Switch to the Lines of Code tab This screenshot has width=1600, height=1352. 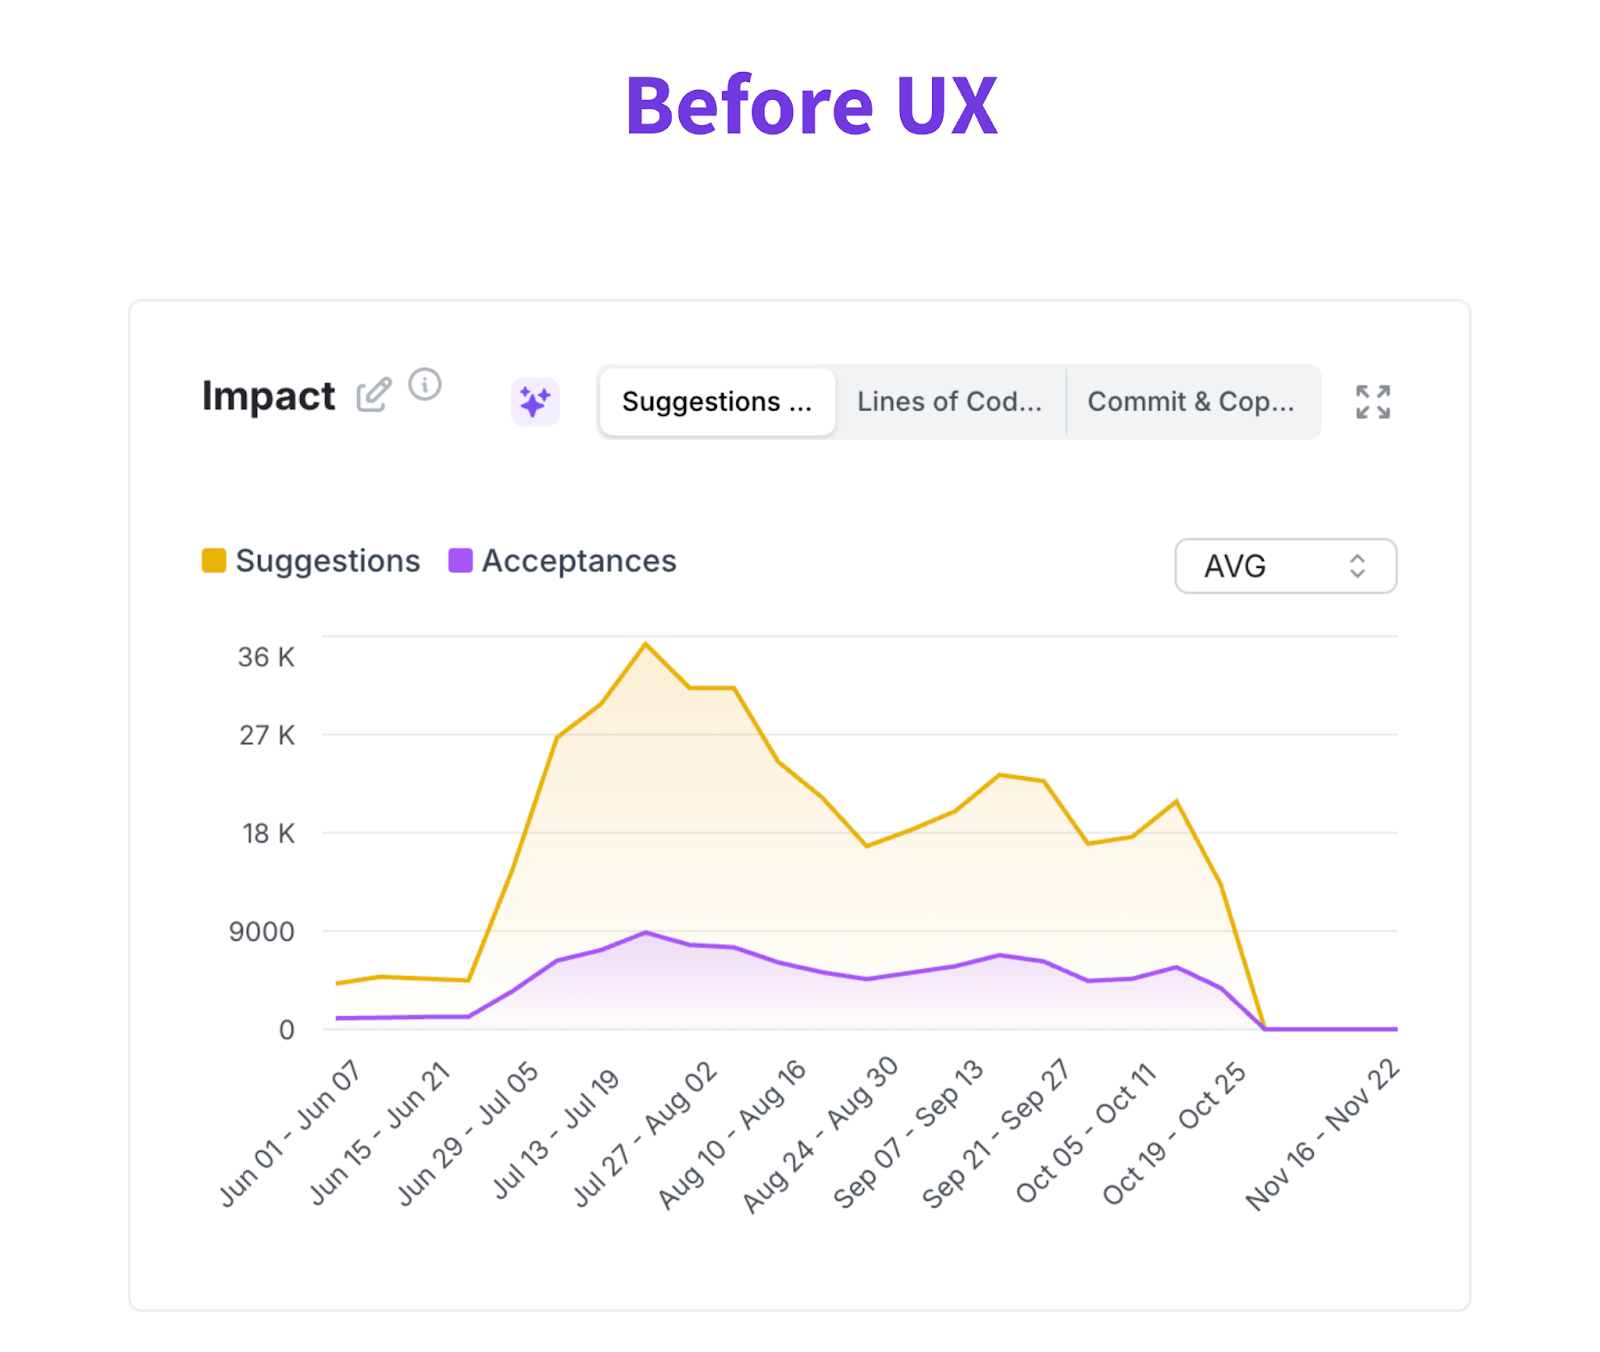click(949, 402)
